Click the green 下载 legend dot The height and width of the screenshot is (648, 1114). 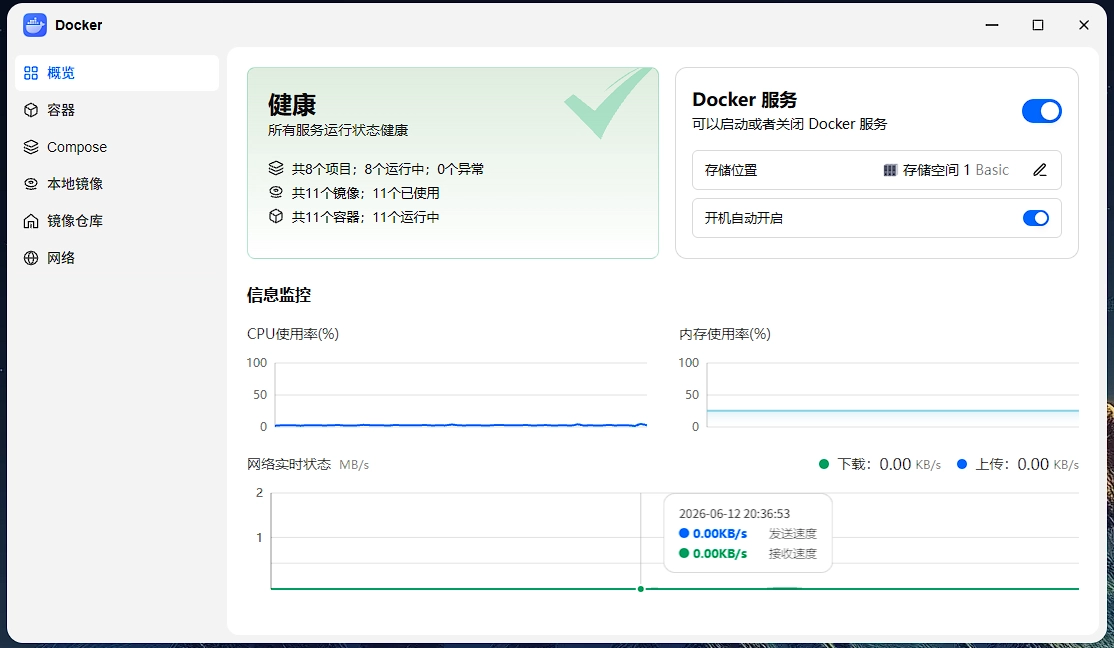pyautogui.click(x=823, y=464)
